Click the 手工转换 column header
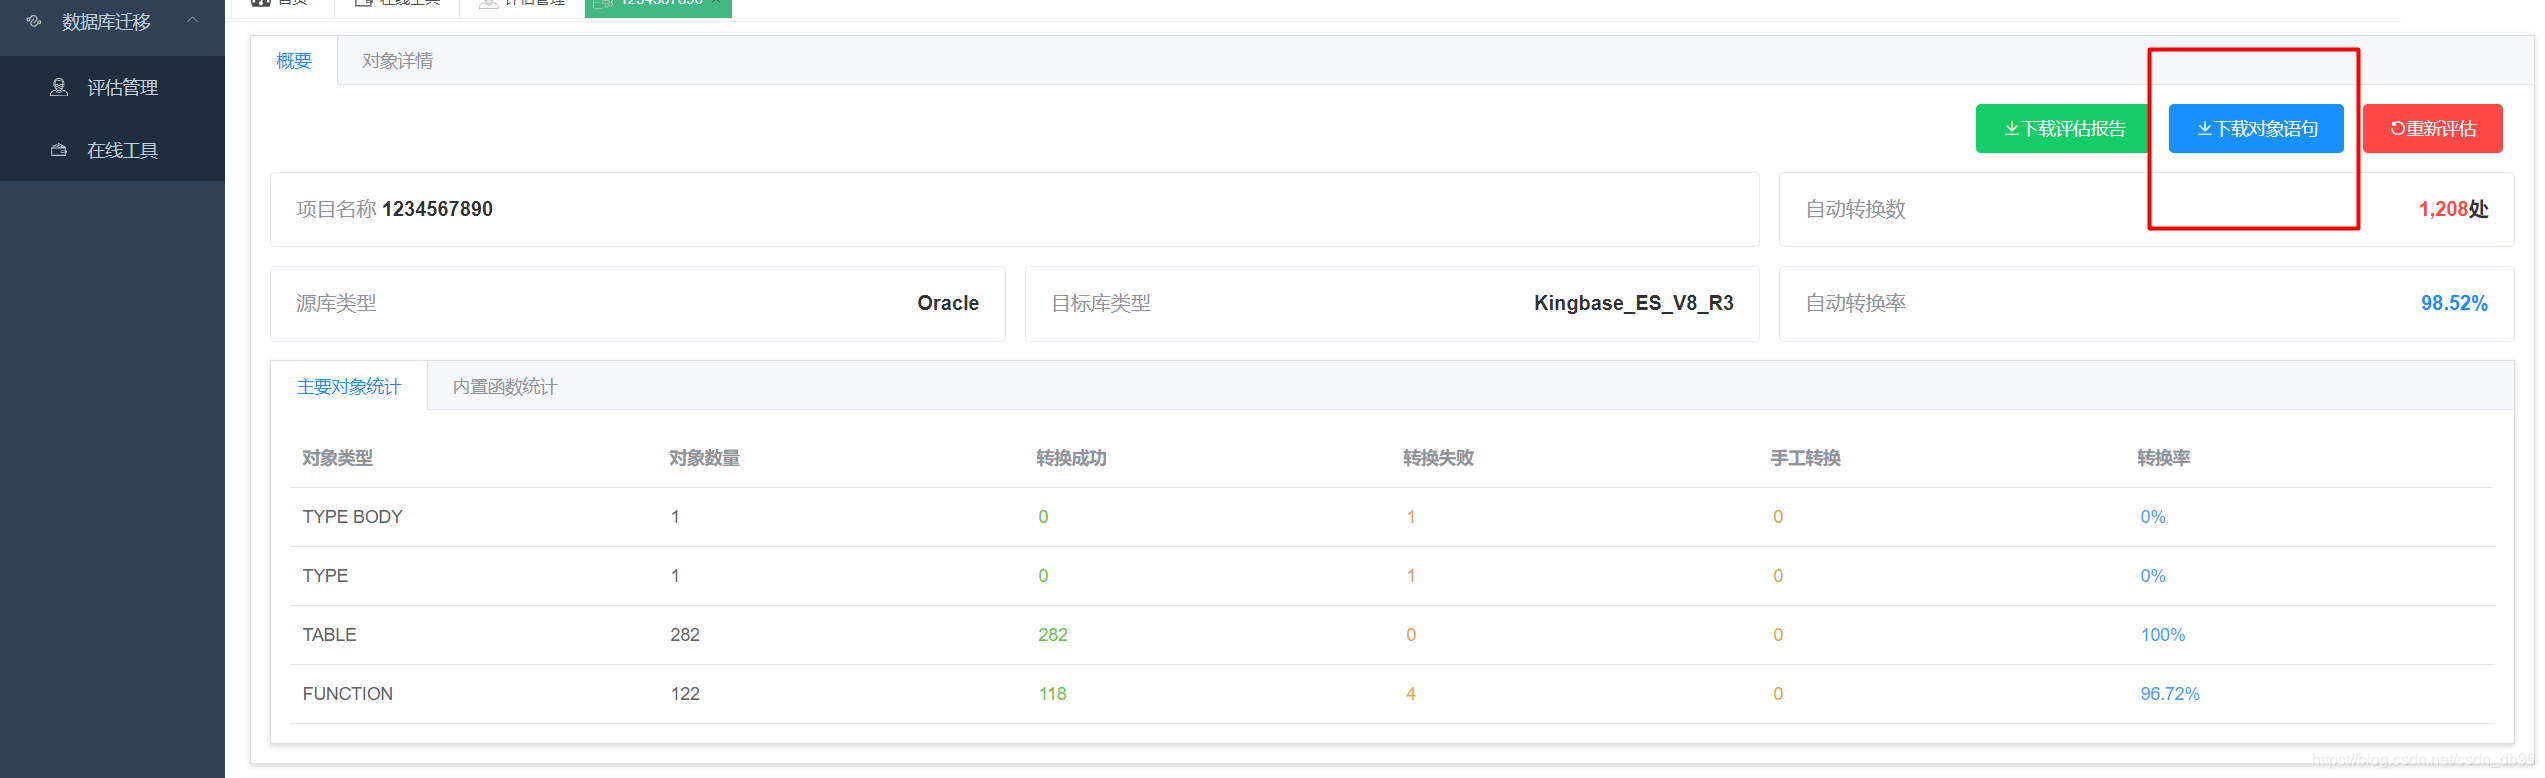The height and width of the screenshot is (778, 2545). tap(1805, 458)
